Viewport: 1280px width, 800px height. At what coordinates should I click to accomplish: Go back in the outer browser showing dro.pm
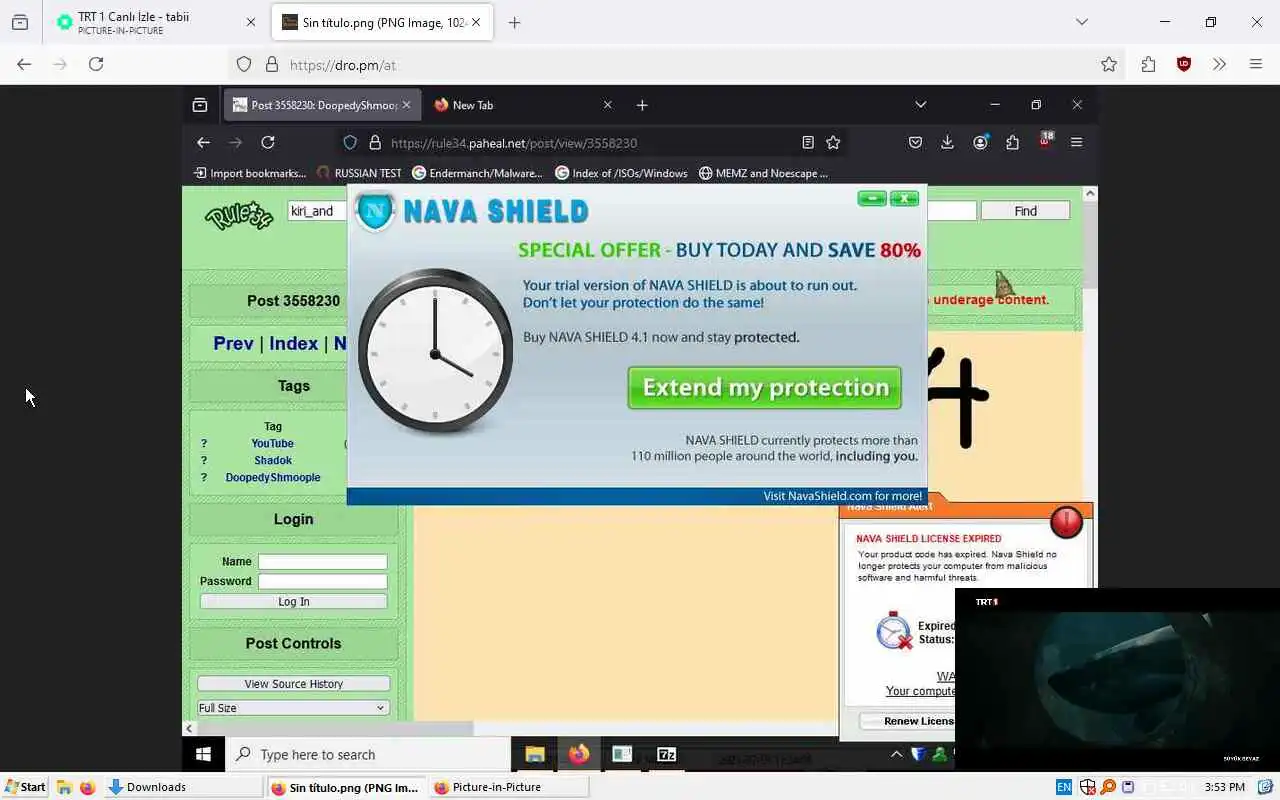(24, 64)
